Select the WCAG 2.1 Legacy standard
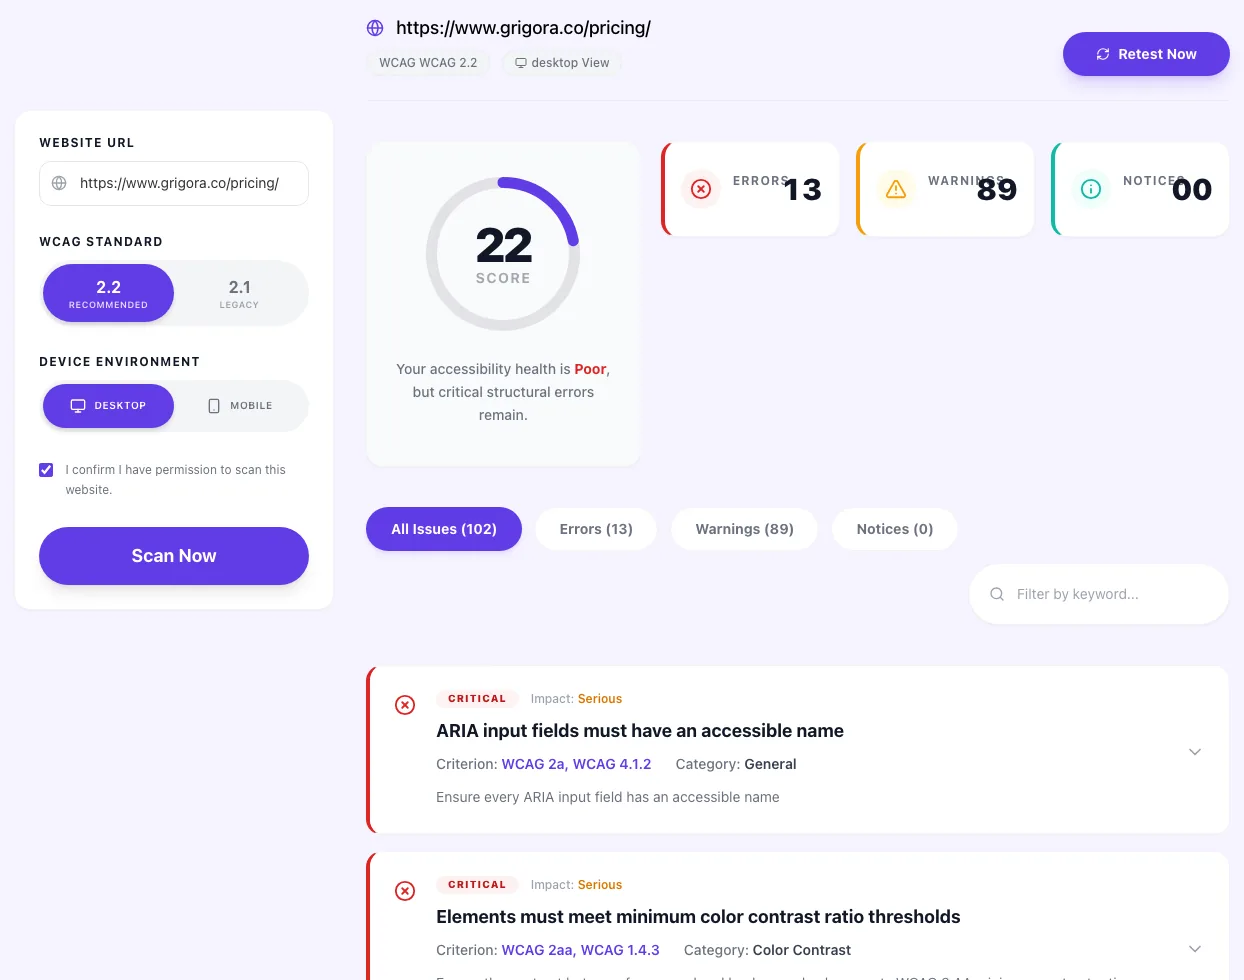Screen dimensions: 1244x980 click(x=239, y=293)
